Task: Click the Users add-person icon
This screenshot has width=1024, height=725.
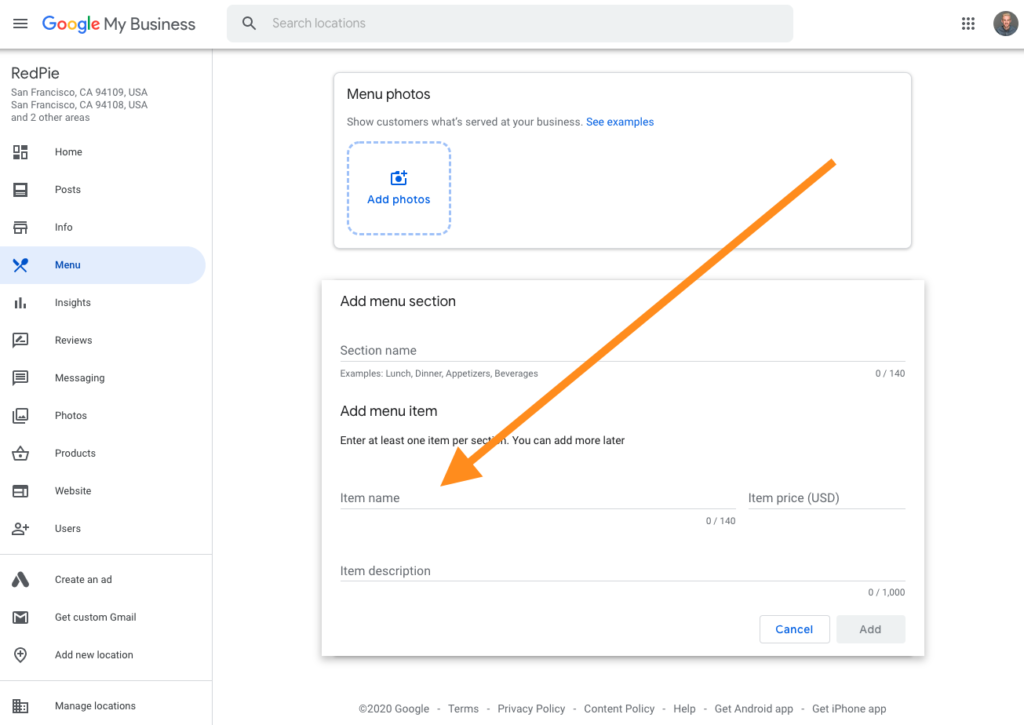Action: pyautogui.click(x=20, y=529)
